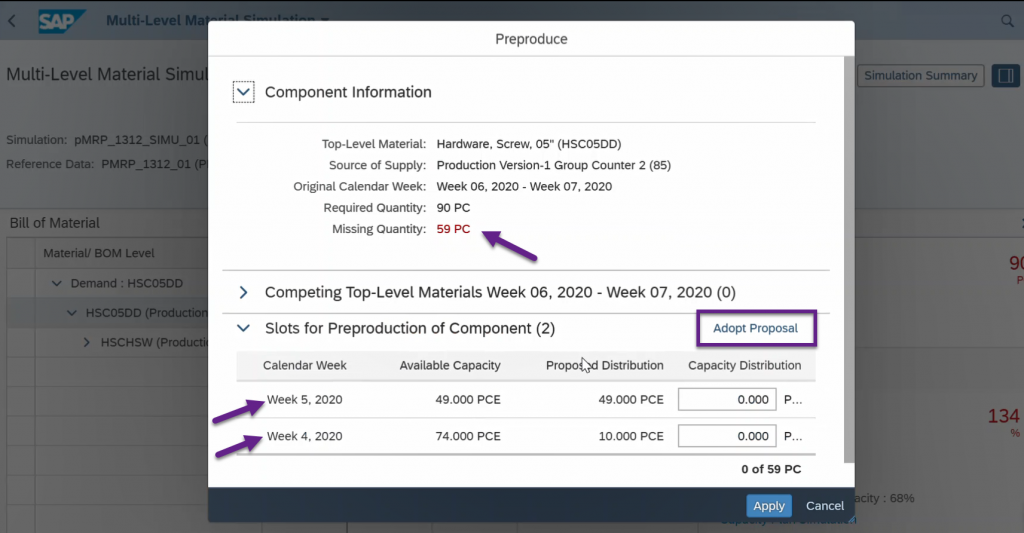Click the search magnifier icon

coord(1007,22)
